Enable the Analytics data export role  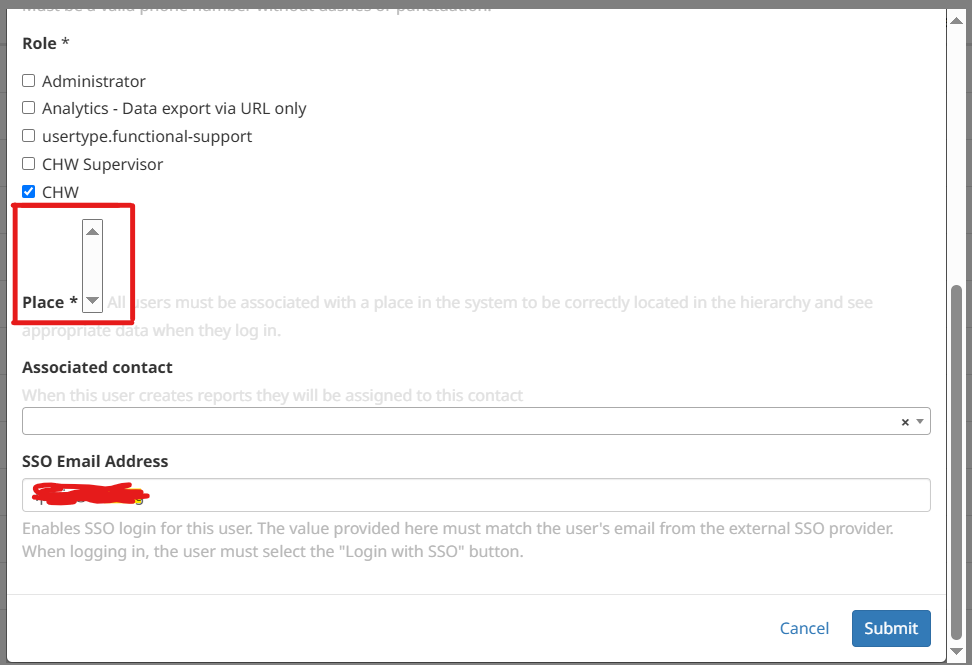pyautogui.click(x=29, y=108)
